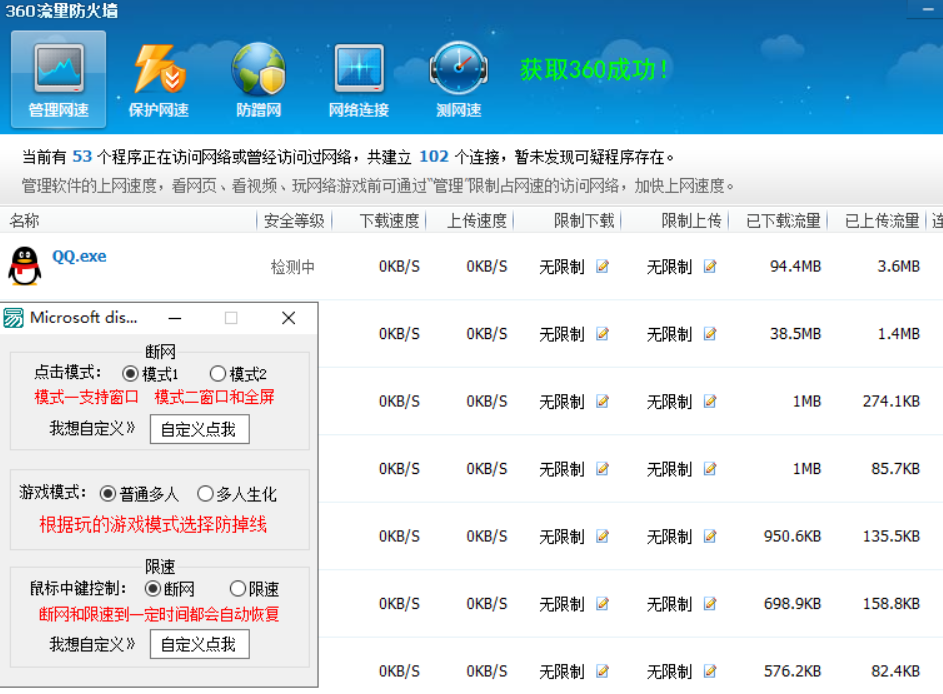This screenshot has width=943, height=694.
Task: Edit download limit for the QQ.exe row
Action: 603,266
